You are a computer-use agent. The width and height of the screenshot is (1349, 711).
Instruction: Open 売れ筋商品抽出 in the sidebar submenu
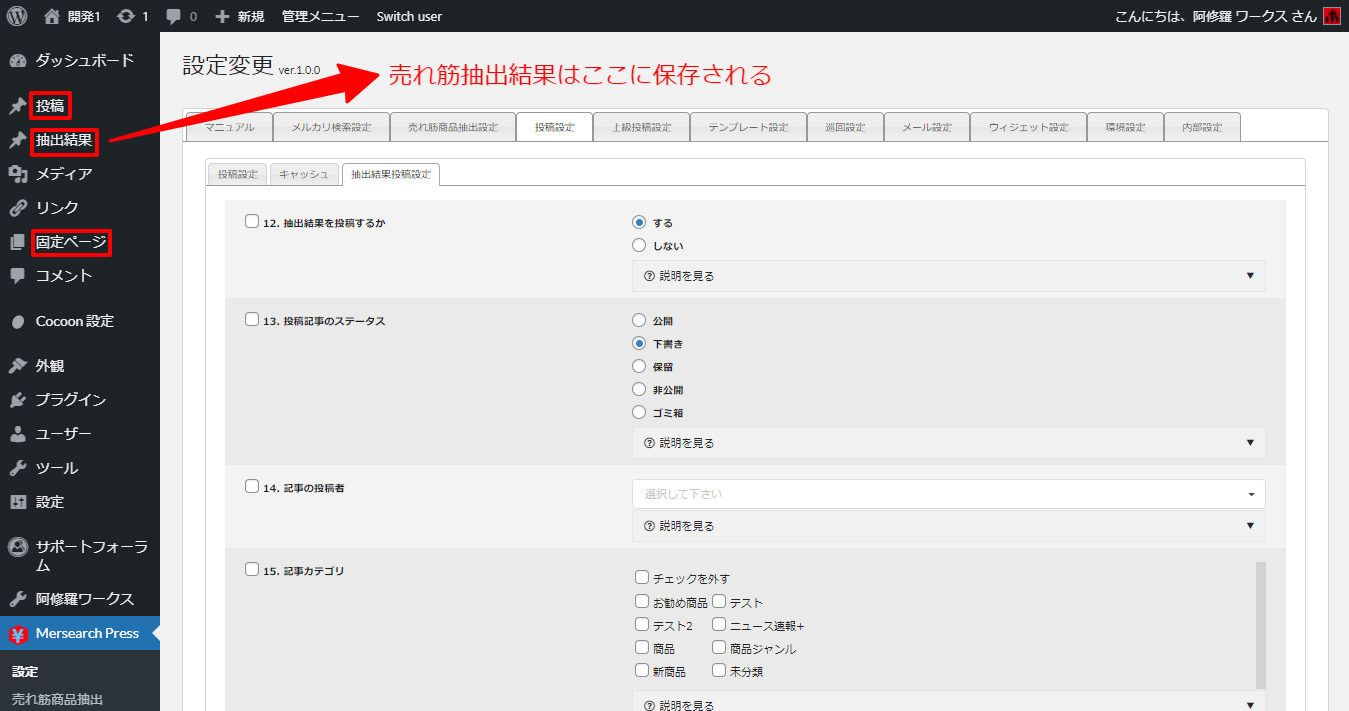(57, 699)
